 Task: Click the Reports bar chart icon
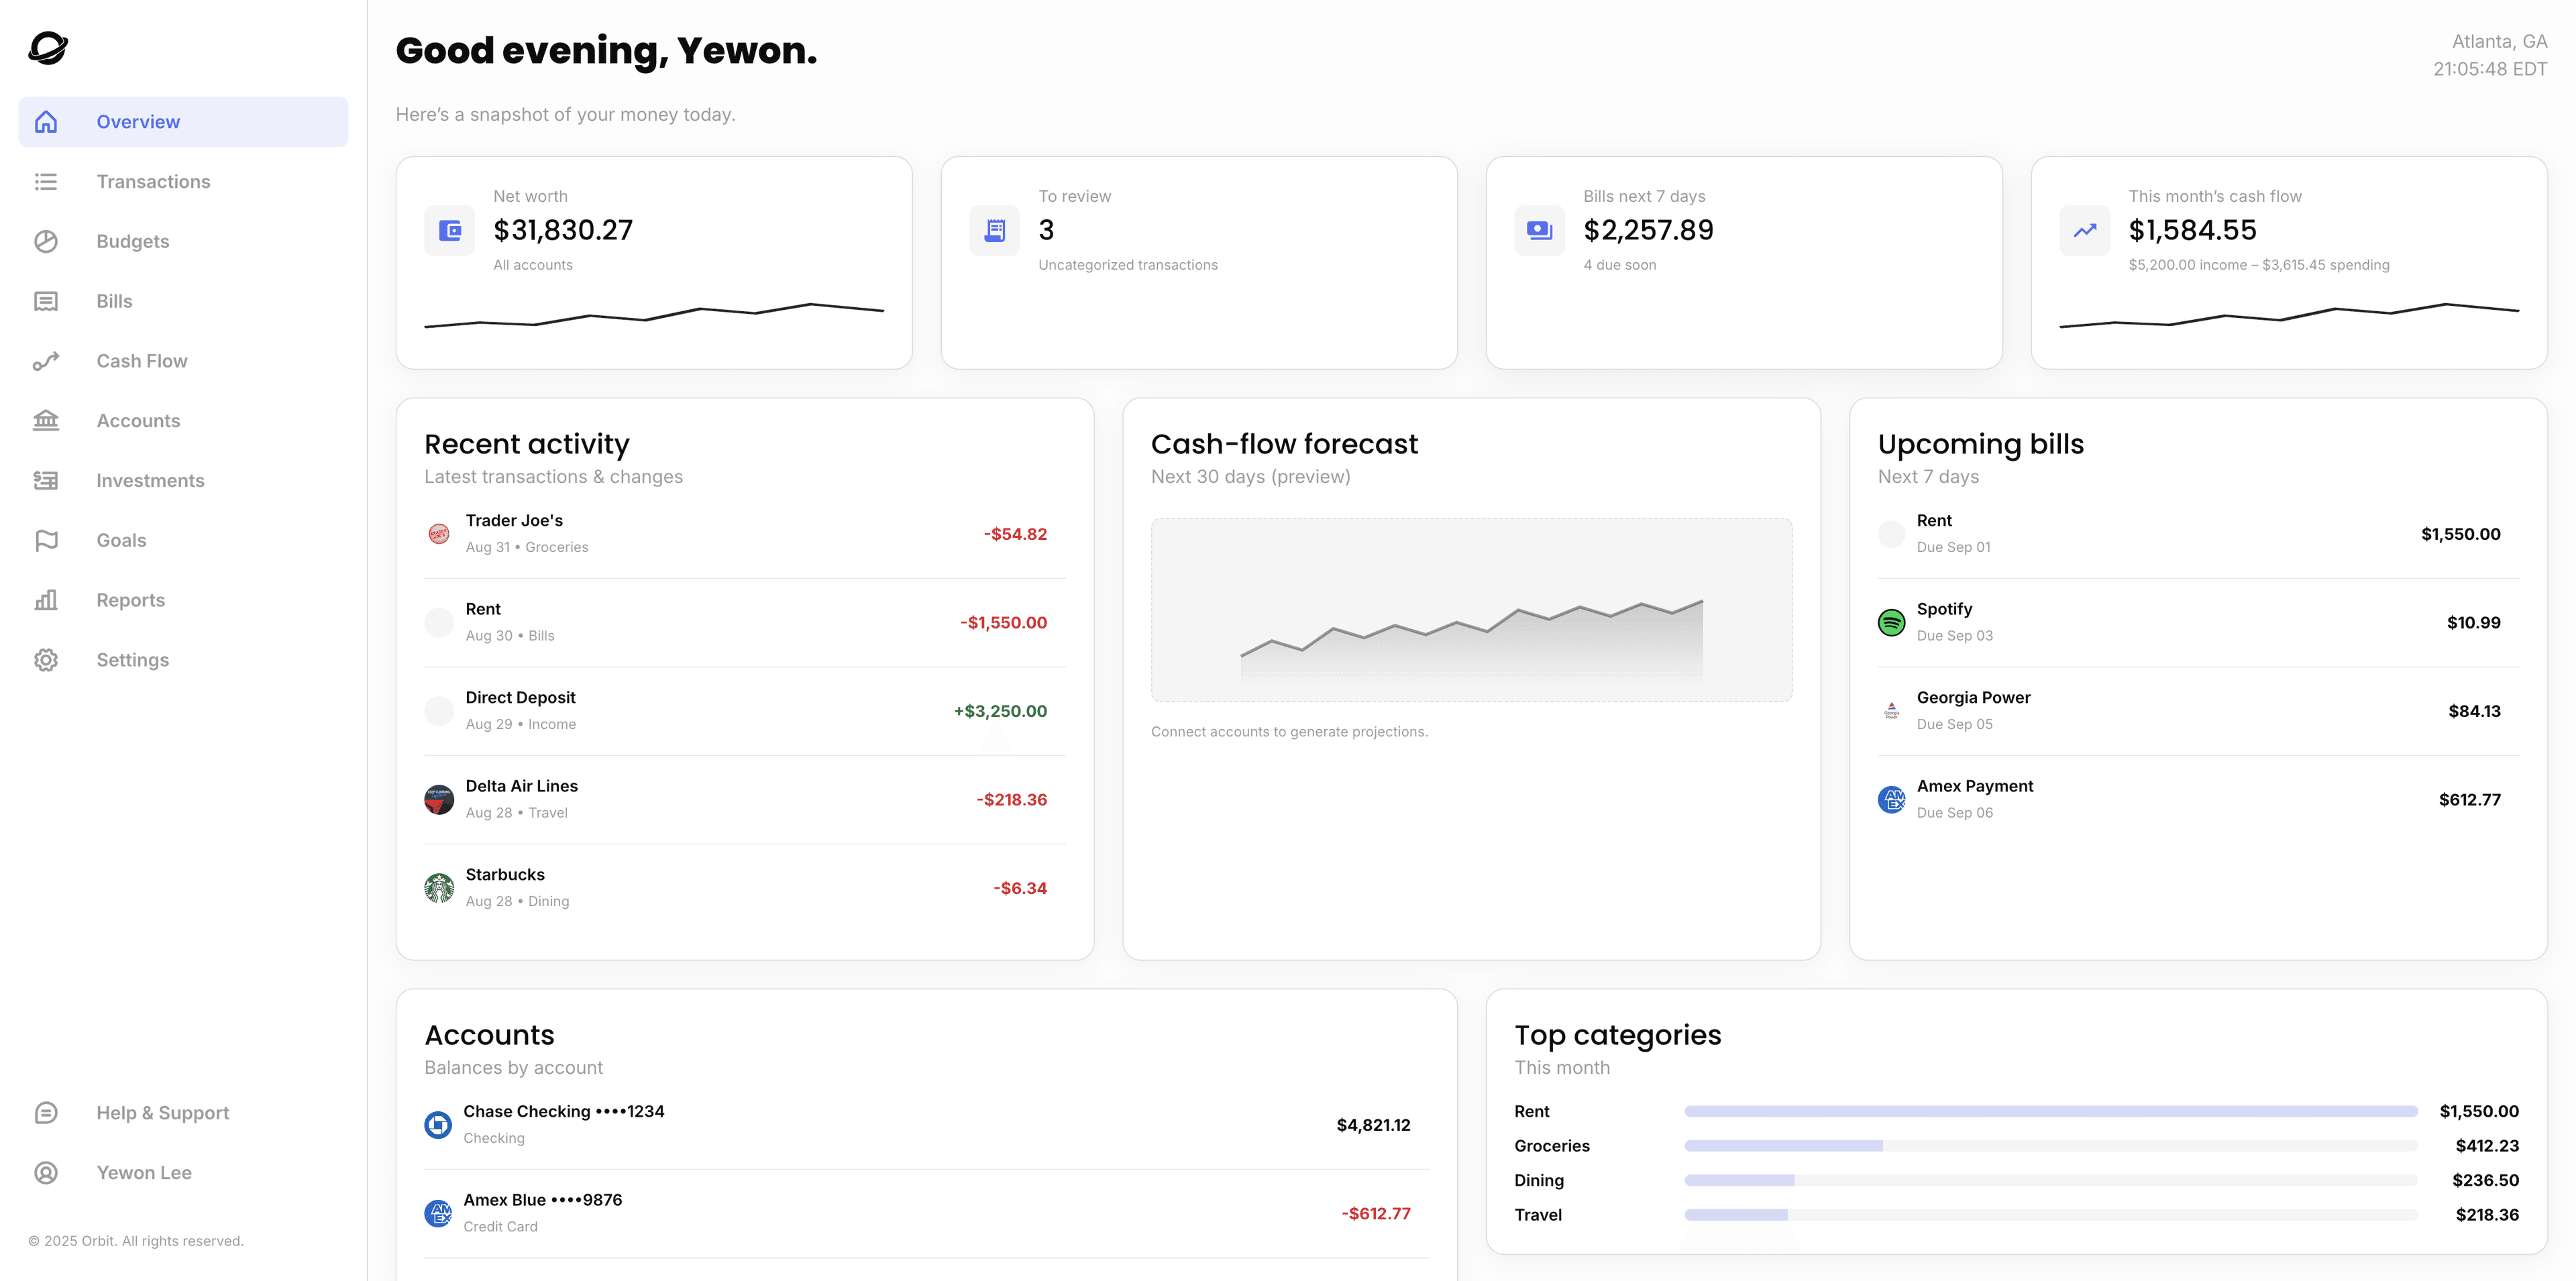(46, 600)
